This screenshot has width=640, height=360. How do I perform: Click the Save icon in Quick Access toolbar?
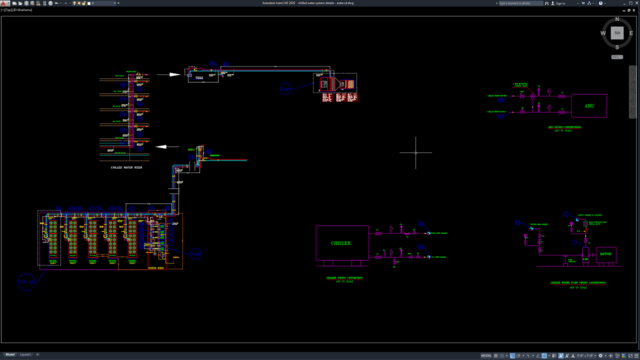(x=27, y=3)
